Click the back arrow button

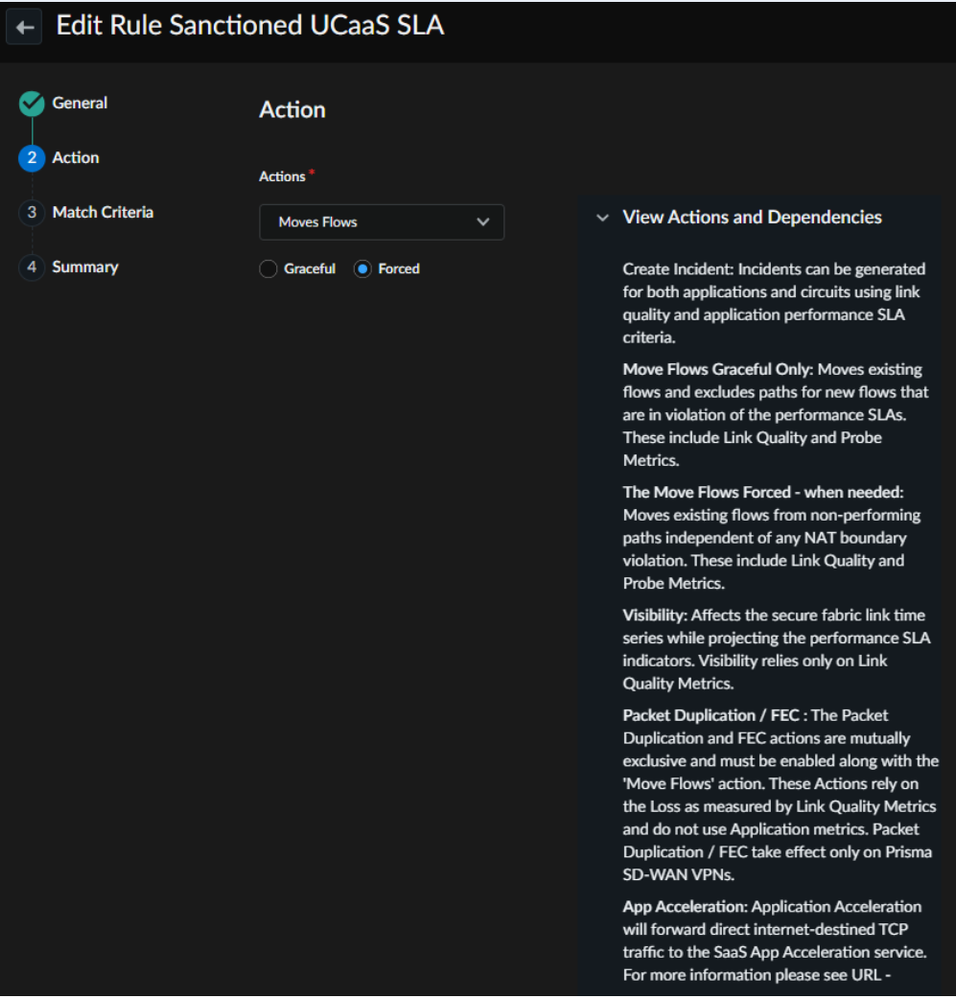24,27
